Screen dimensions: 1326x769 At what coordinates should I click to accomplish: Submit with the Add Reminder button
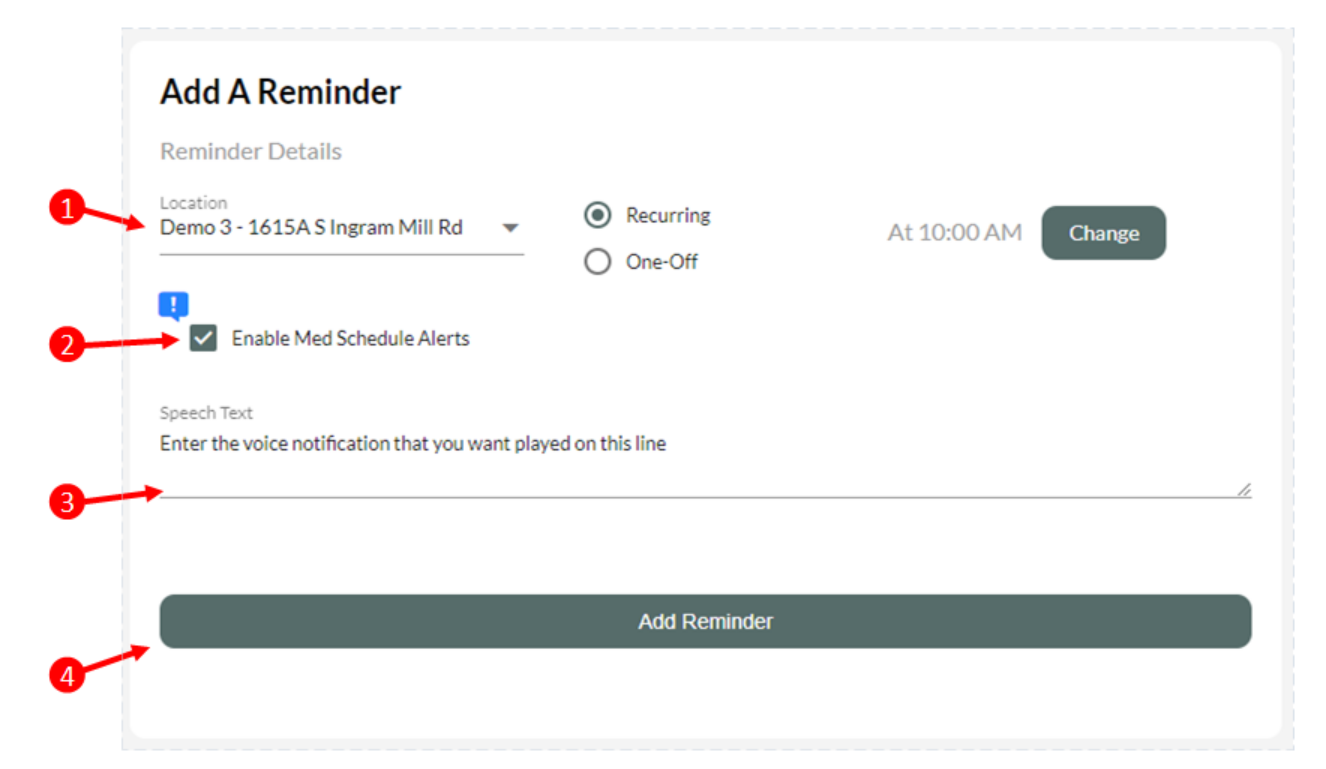pyautogui.click(x=705, y=621)
